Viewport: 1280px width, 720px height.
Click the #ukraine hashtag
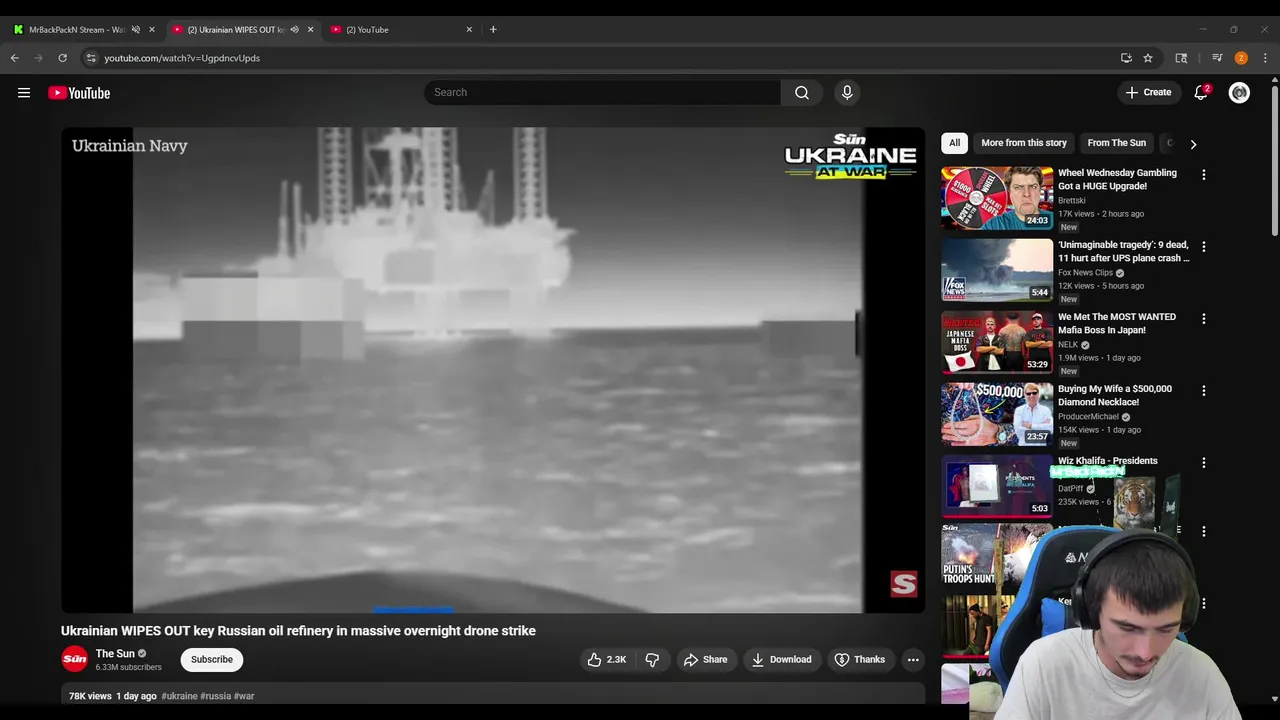pos(179,696)
